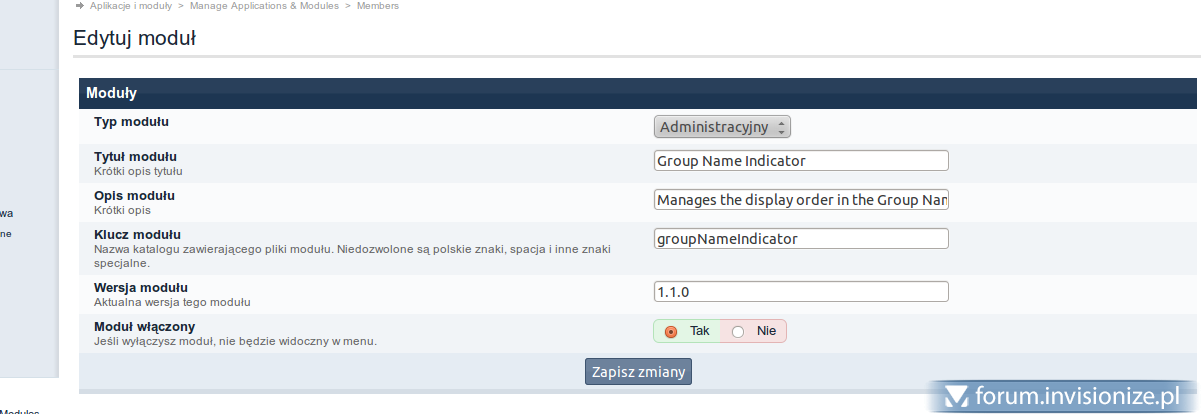Click the Klucz modułu input field

click(800, 239)
